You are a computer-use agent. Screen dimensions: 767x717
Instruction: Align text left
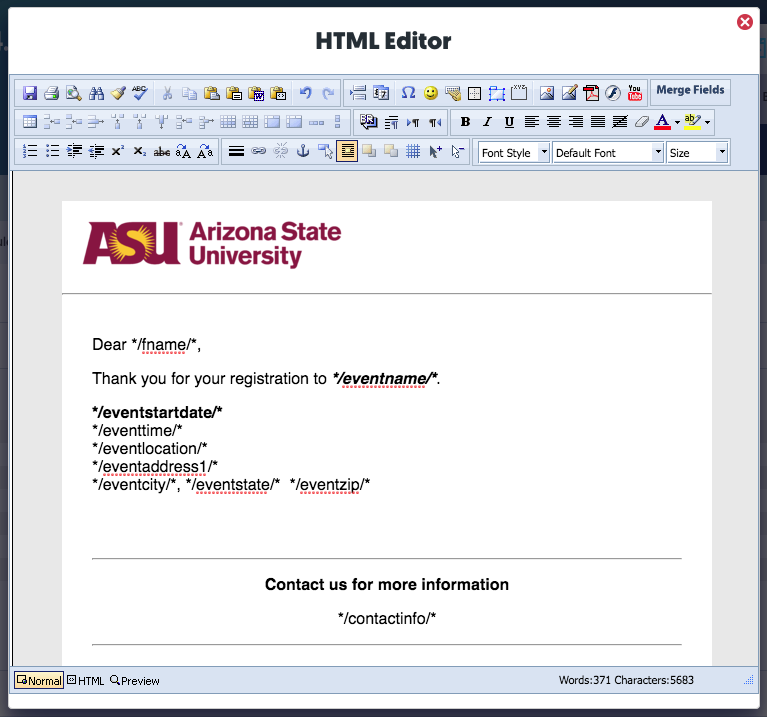coord(531,122)
